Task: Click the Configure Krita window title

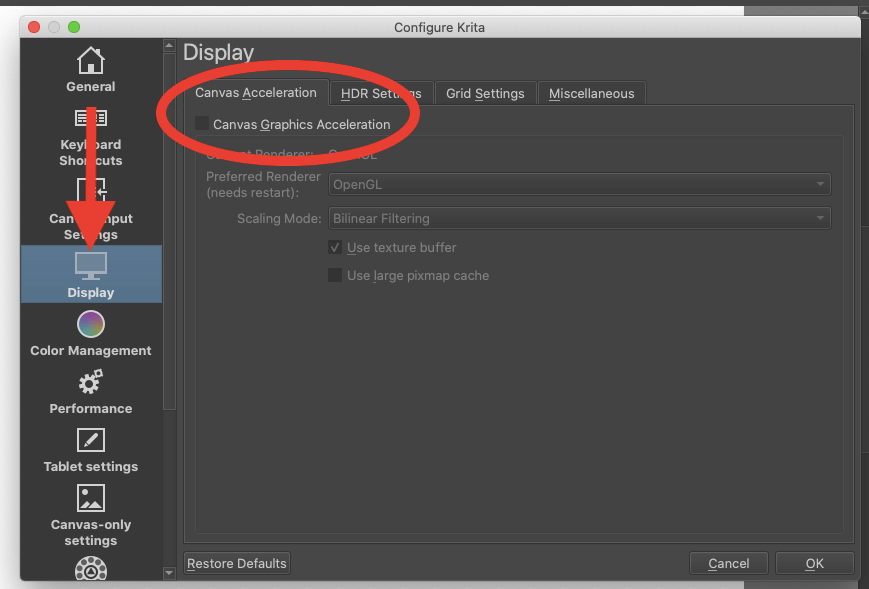Action: [x=439, y=28]
